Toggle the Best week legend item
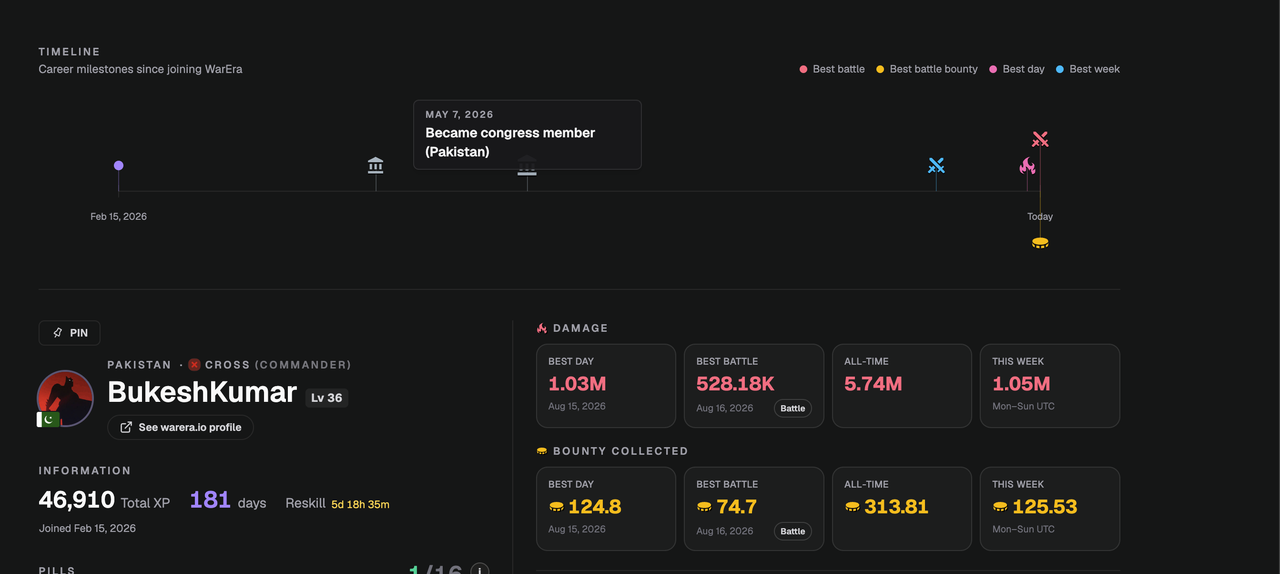 (x=1088, y=69)
